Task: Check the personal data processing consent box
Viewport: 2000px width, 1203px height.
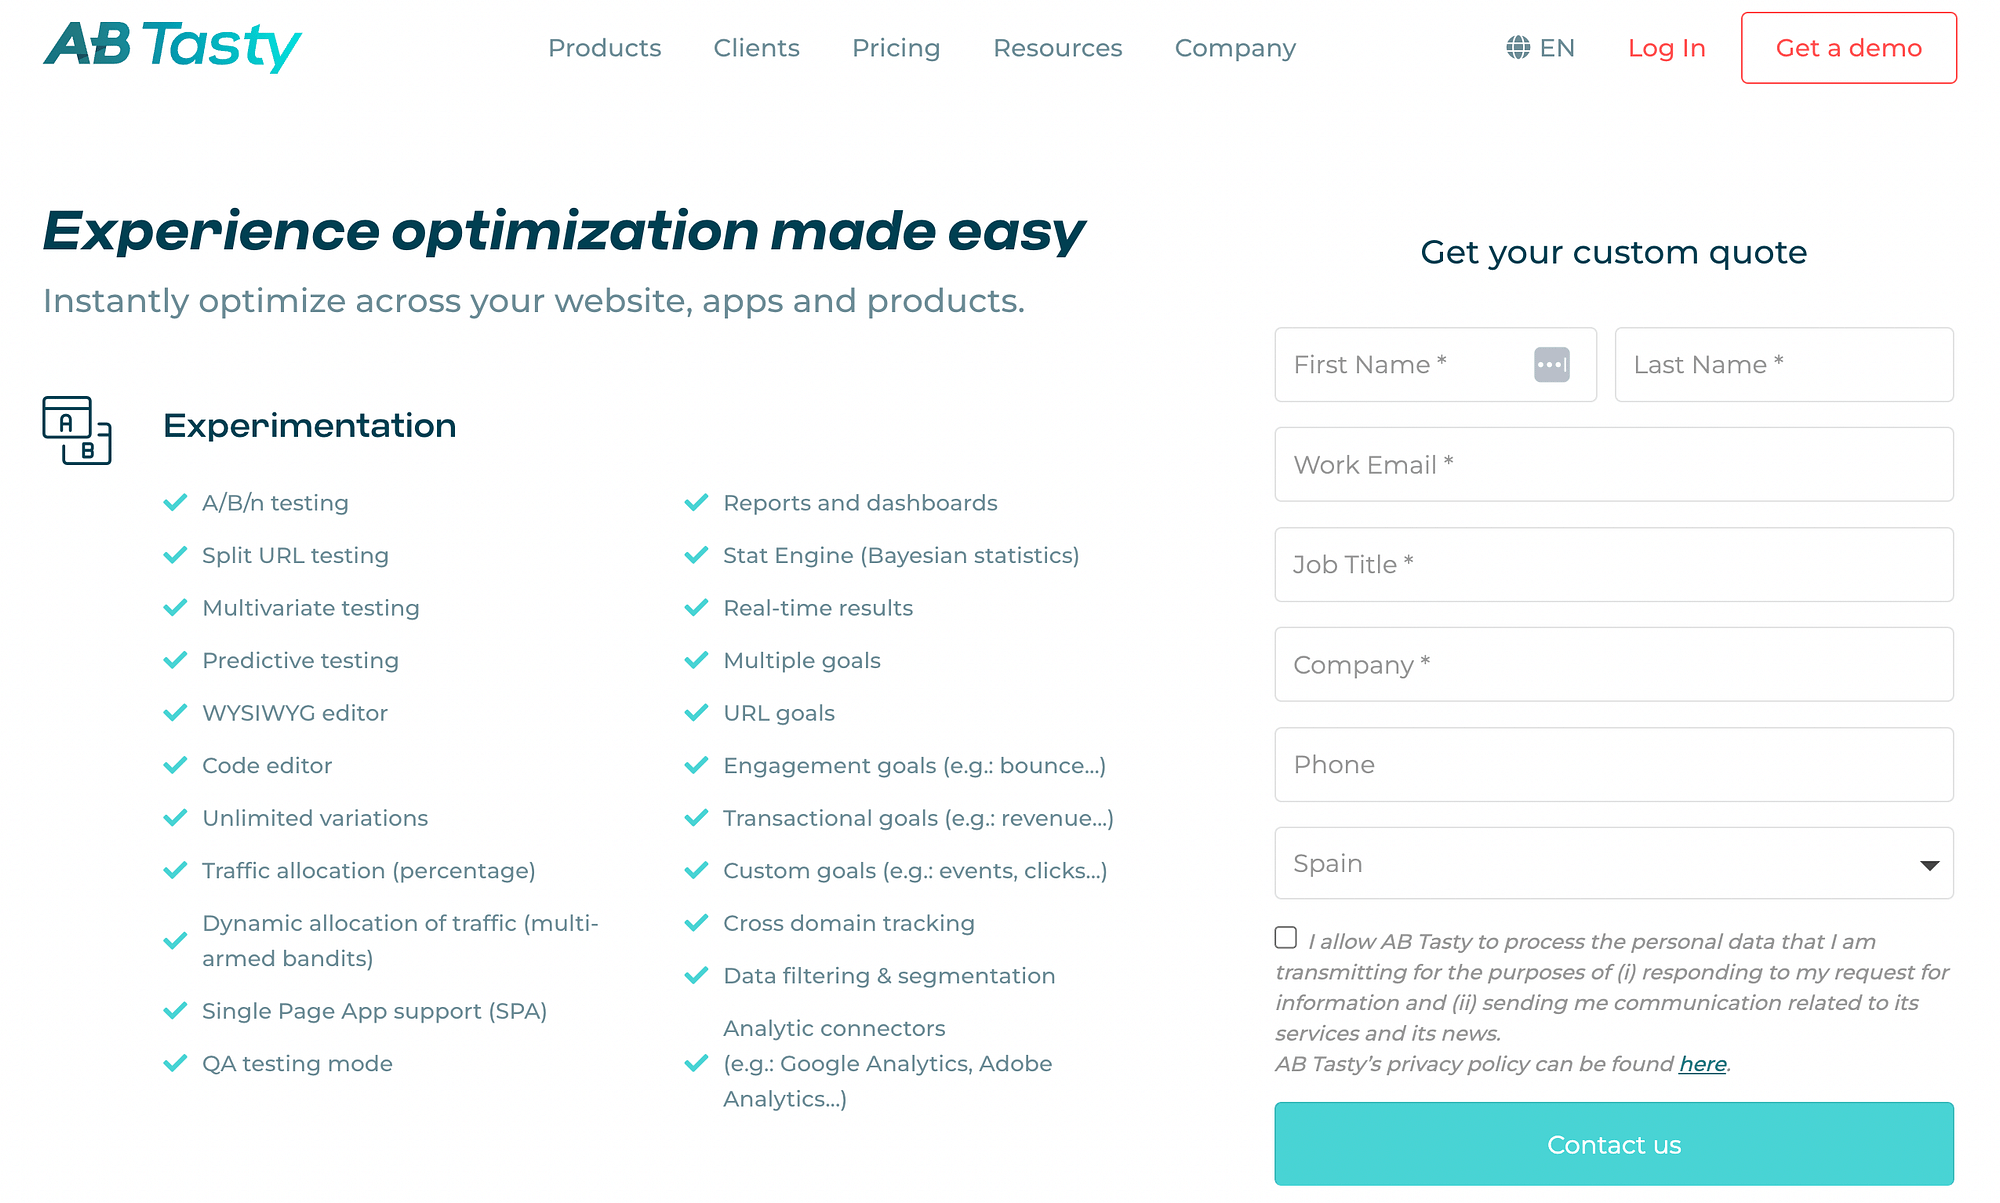Action: pyautogui.click(x=1284, y=936)
